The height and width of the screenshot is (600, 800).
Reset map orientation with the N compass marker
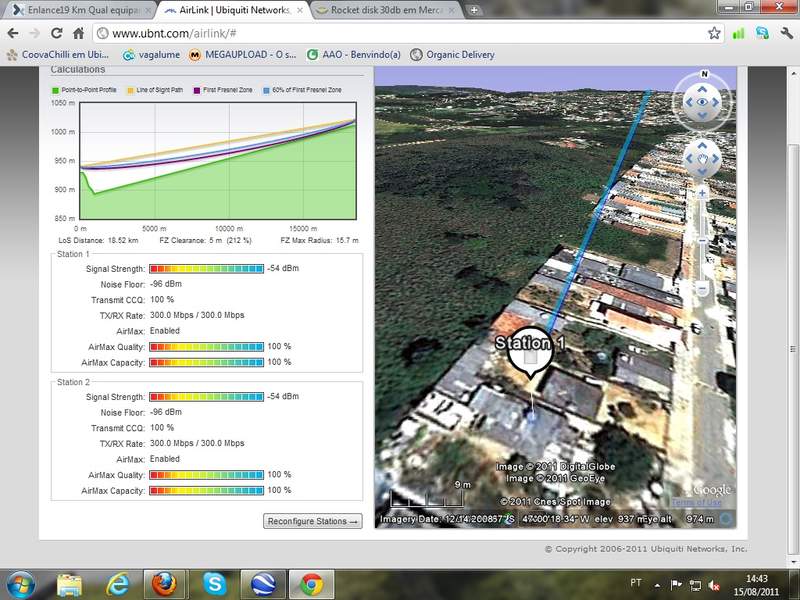(x=704, y=74)
